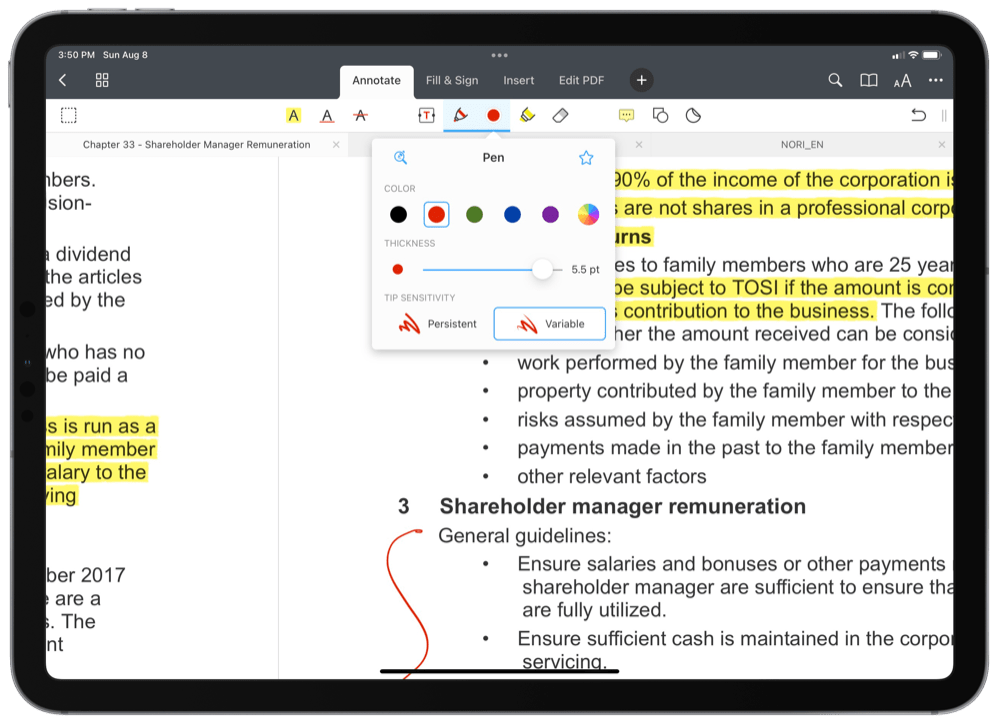Open the sticky note comment tool

click(x=627, y=115)
